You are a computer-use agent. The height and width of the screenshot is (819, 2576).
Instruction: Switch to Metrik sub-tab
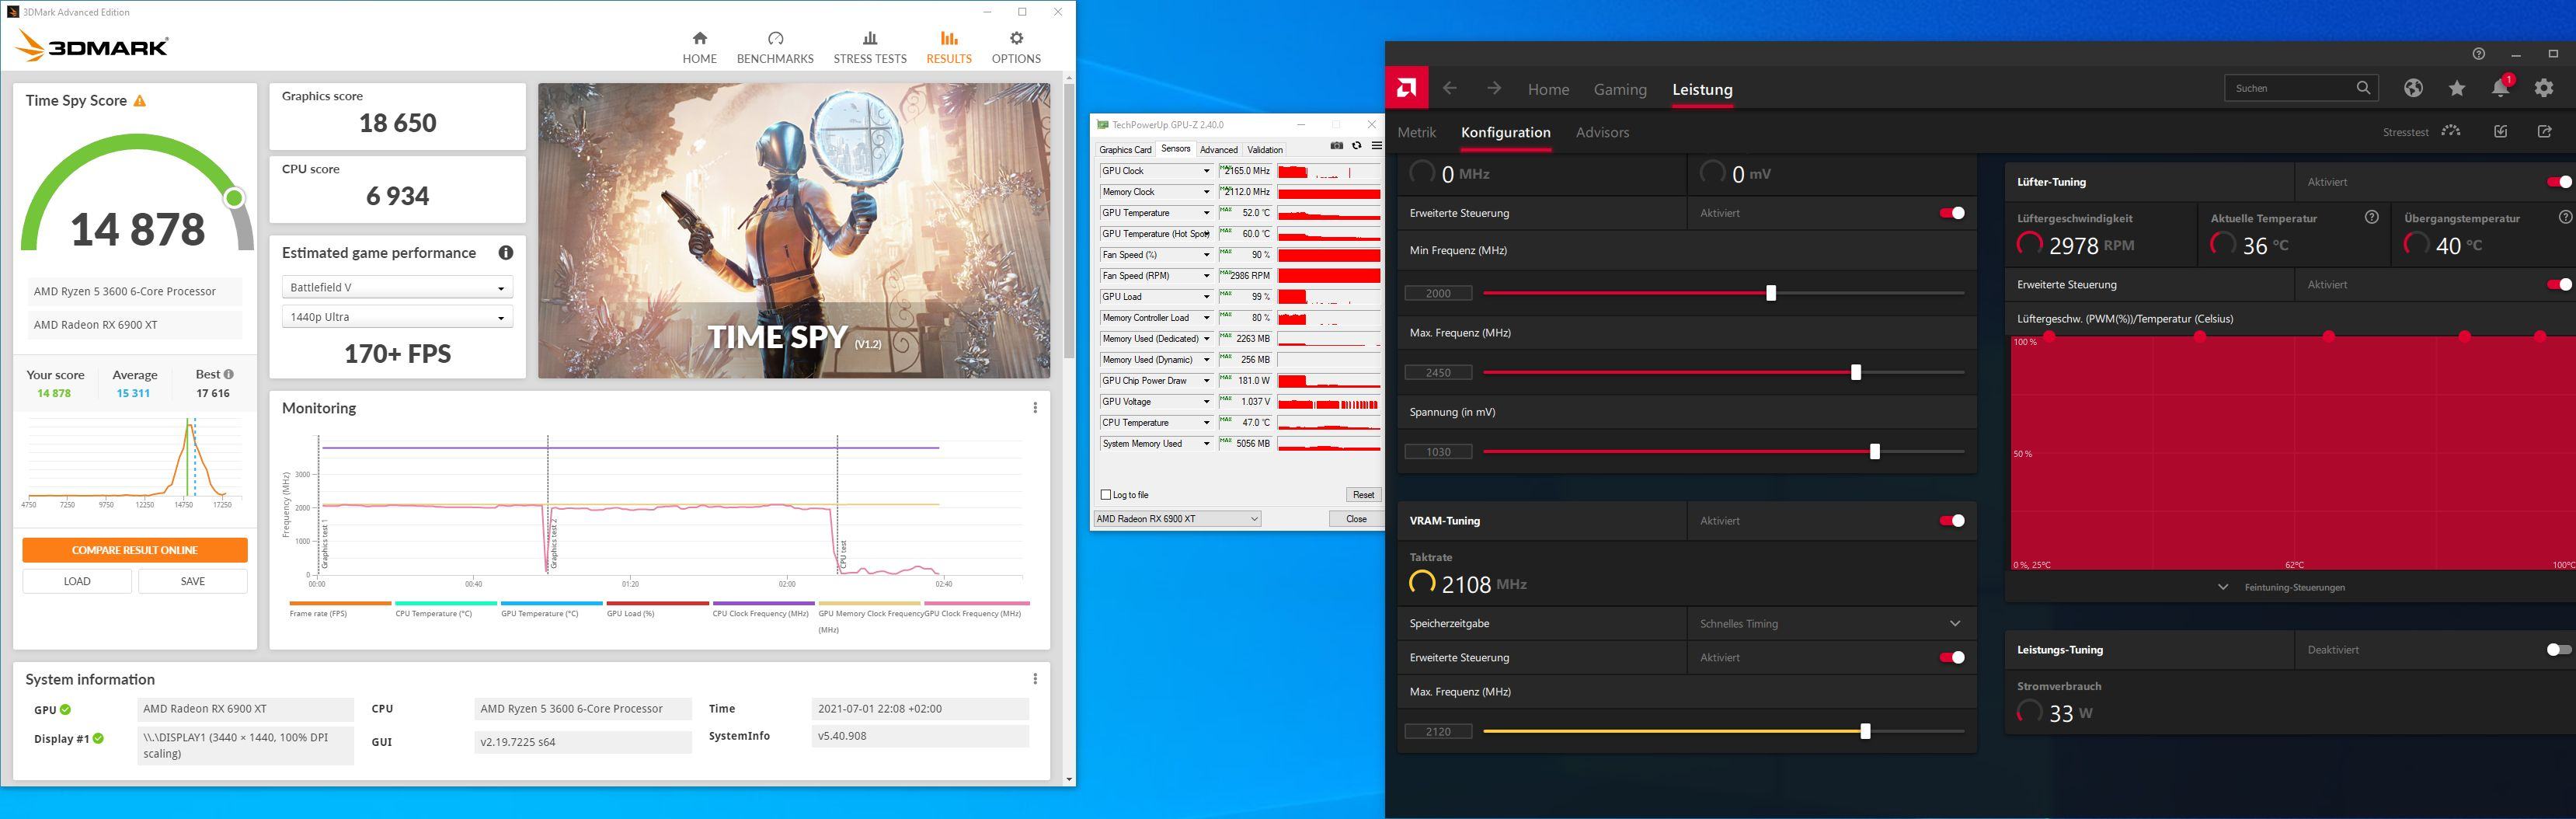pyautogui.click(x=1416, y=132)
